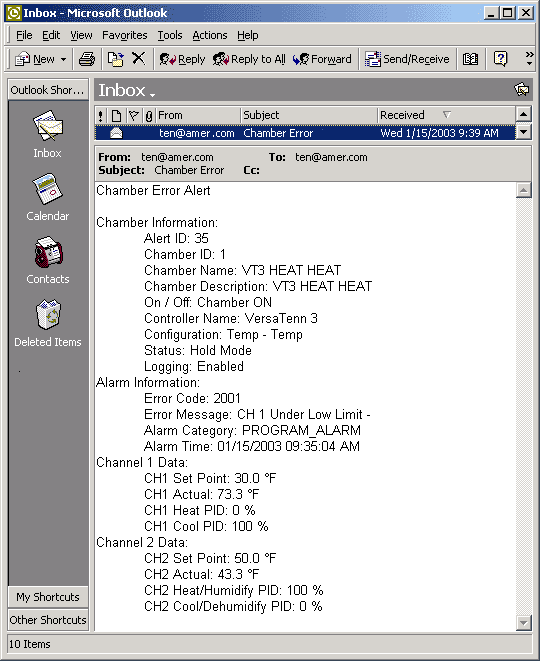Click the Help question mark icon

point(500,59)
